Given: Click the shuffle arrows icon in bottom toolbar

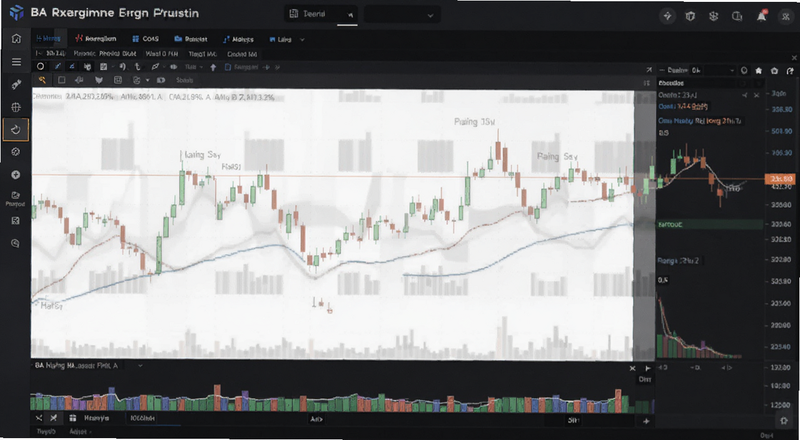Looking at the screenshot, I should (x=39, y=418).
